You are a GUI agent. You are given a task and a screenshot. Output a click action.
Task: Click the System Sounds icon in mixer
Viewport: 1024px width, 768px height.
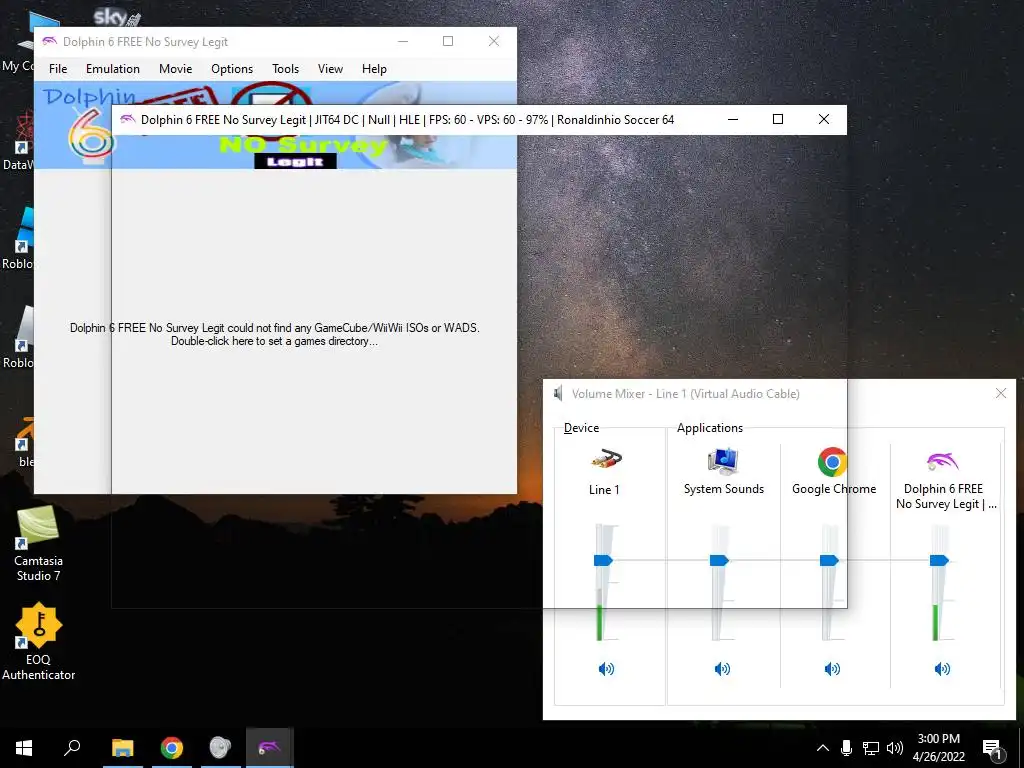click(x=723, y=460)
